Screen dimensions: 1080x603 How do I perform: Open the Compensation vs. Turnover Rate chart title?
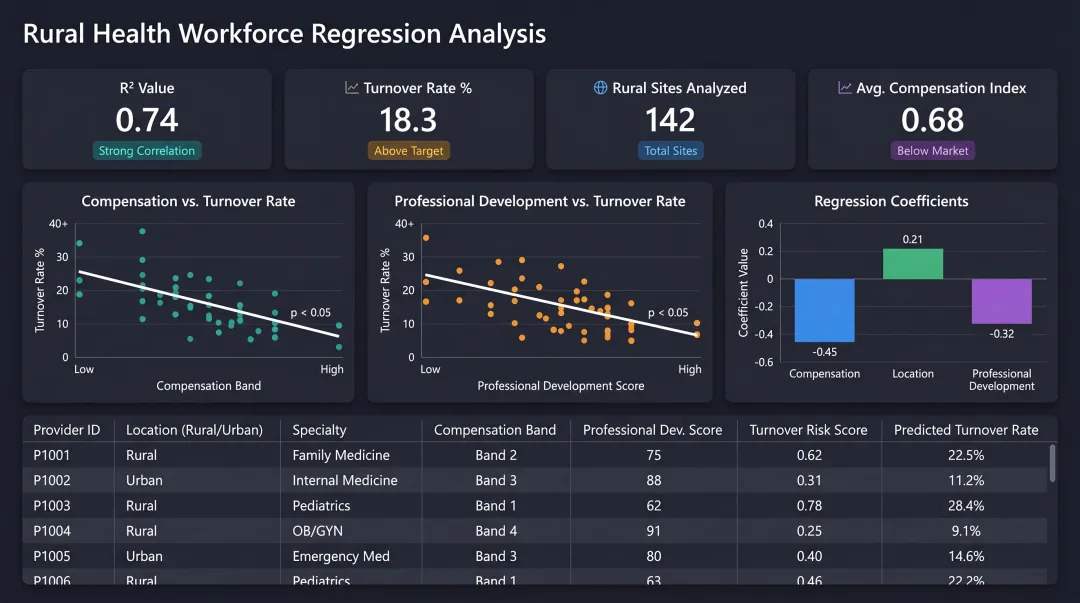(189, 201)
